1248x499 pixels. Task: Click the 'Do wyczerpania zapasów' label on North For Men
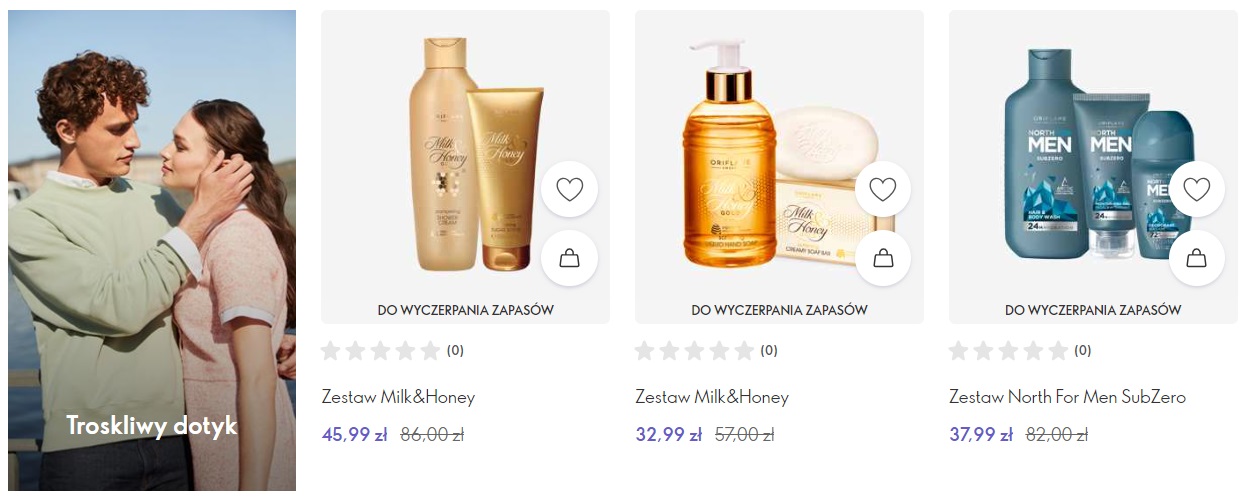1093,310
